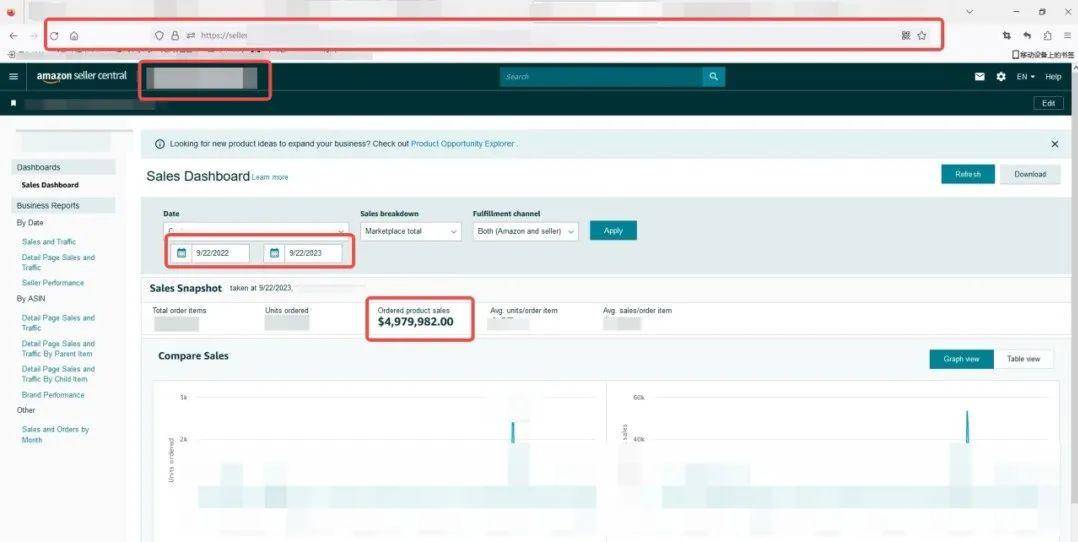Image resolution: width=1078 pixels, height=542 pixels.
Task: Open the Seller Performance link
Action: 52,283
